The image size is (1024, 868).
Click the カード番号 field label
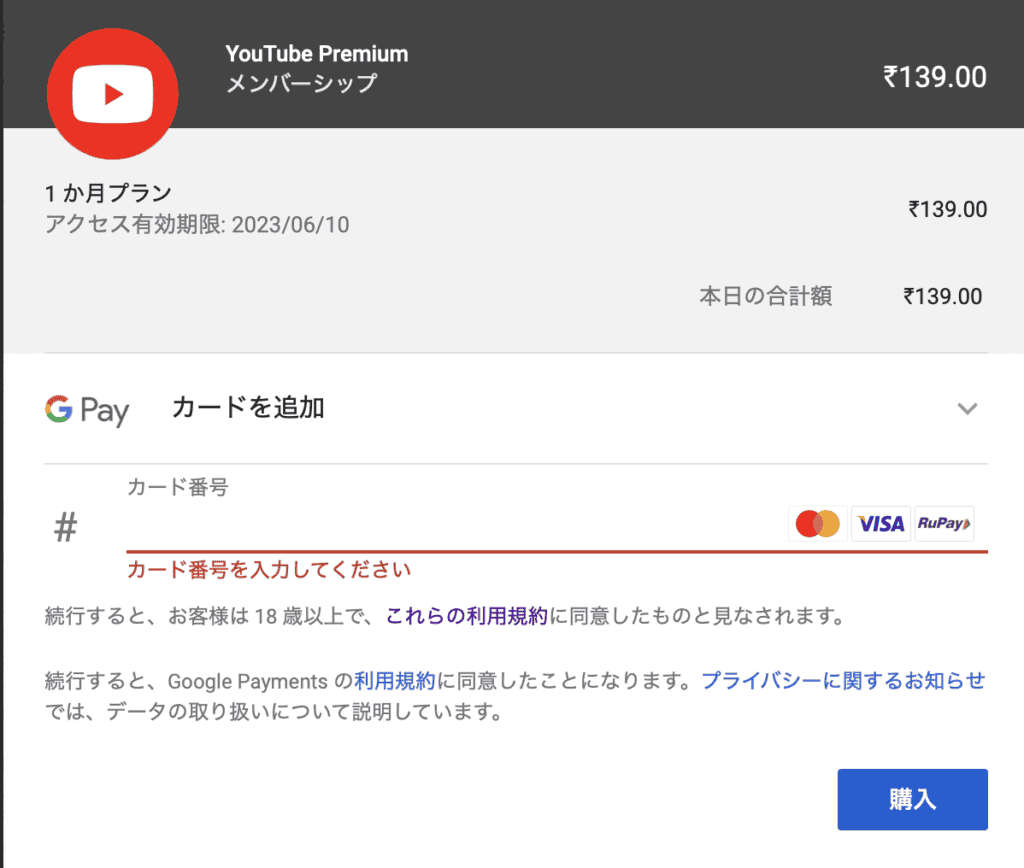[x=178, y=487]
